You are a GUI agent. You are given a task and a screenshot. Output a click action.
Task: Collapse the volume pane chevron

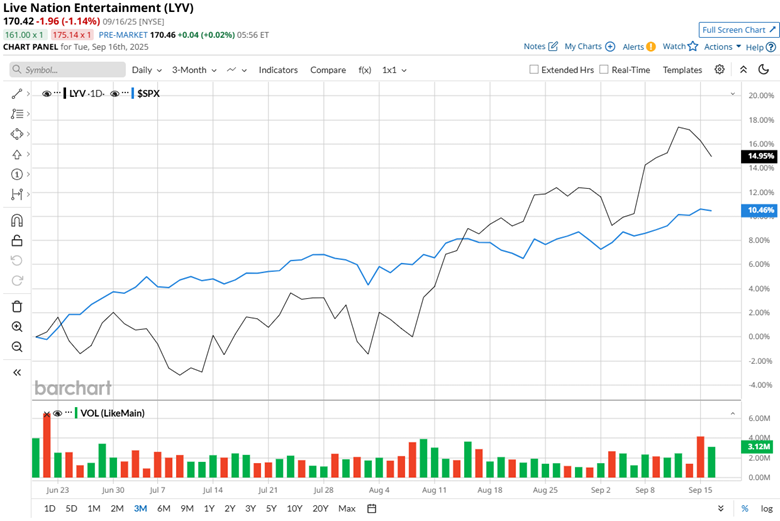(733, 414)
